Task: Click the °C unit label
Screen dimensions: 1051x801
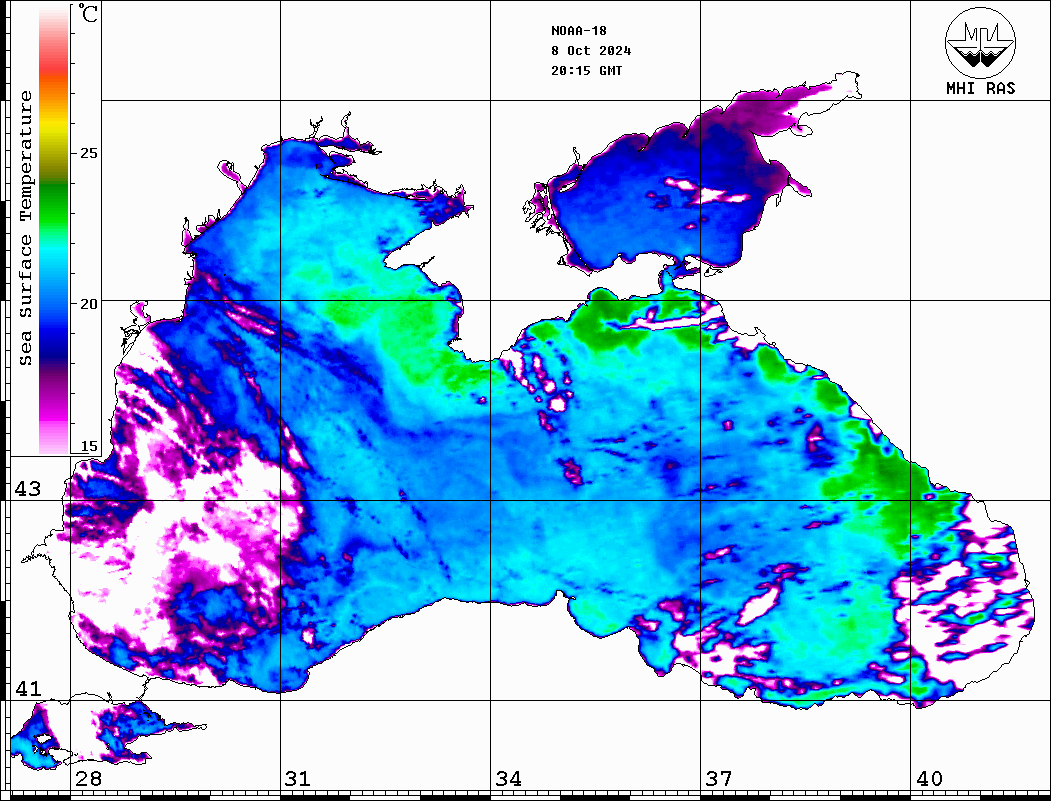Action: (88, 13)
